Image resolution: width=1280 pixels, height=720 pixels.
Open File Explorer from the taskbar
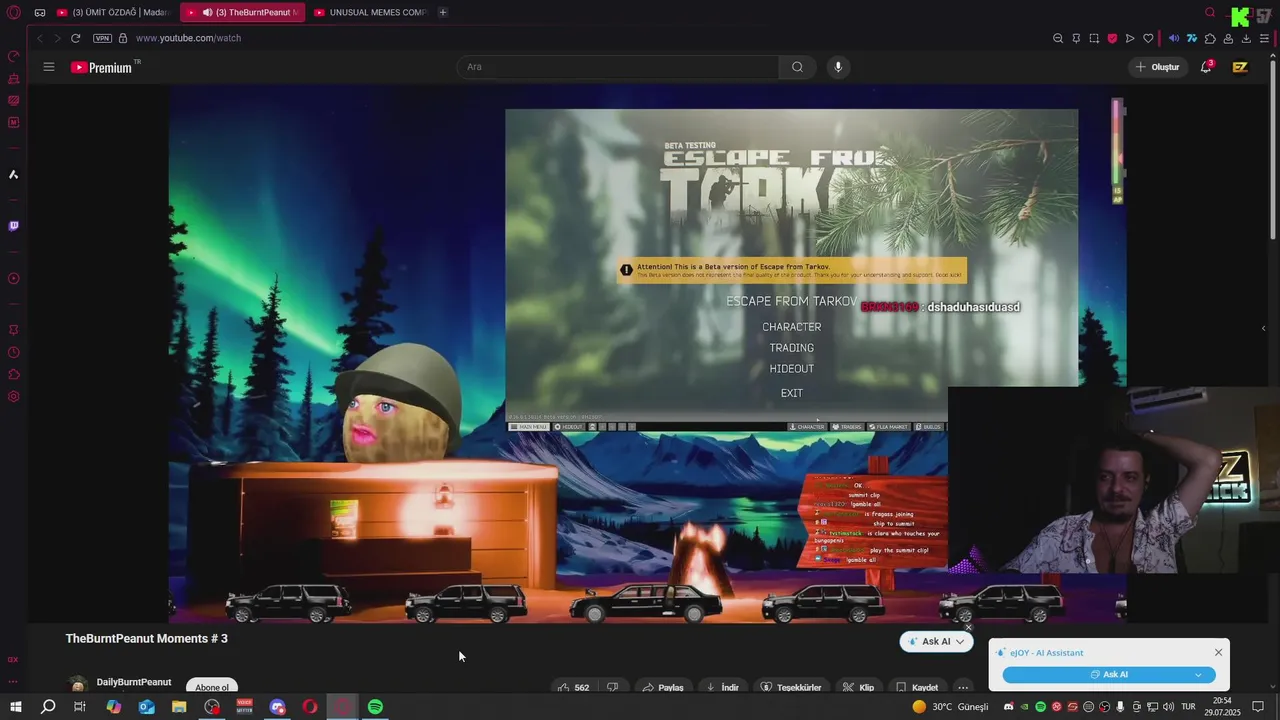[179, 707]
